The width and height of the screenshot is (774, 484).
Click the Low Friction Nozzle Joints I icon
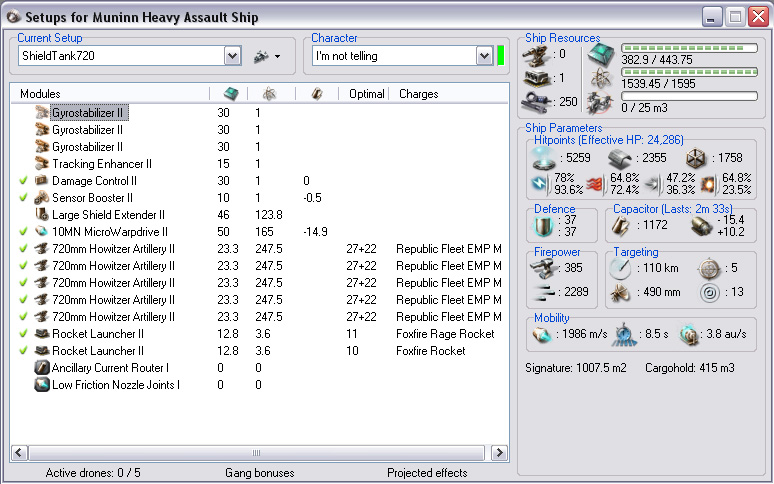42,385
